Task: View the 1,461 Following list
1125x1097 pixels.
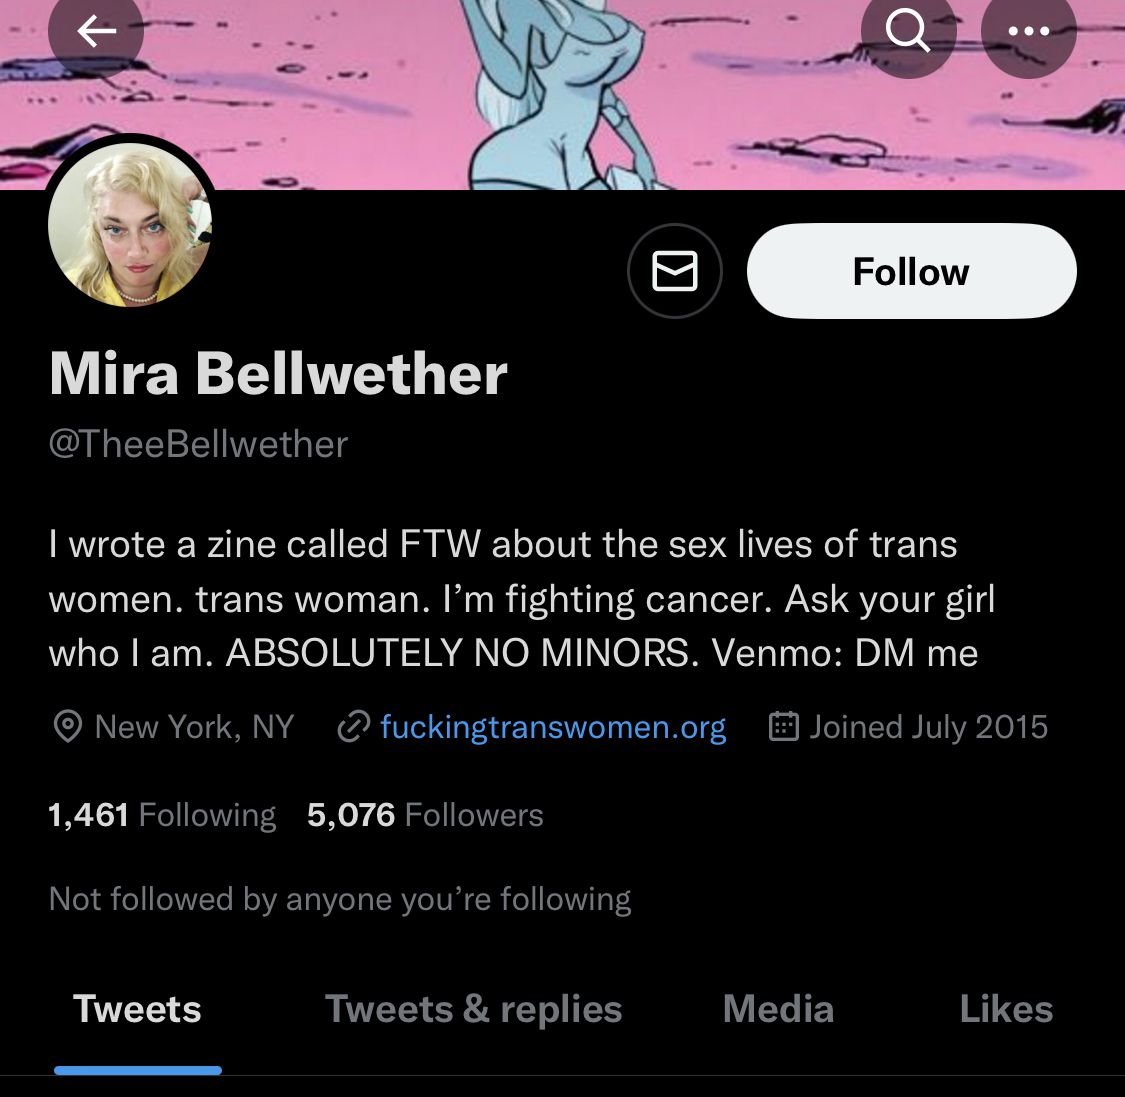Action: click(162, 815)
